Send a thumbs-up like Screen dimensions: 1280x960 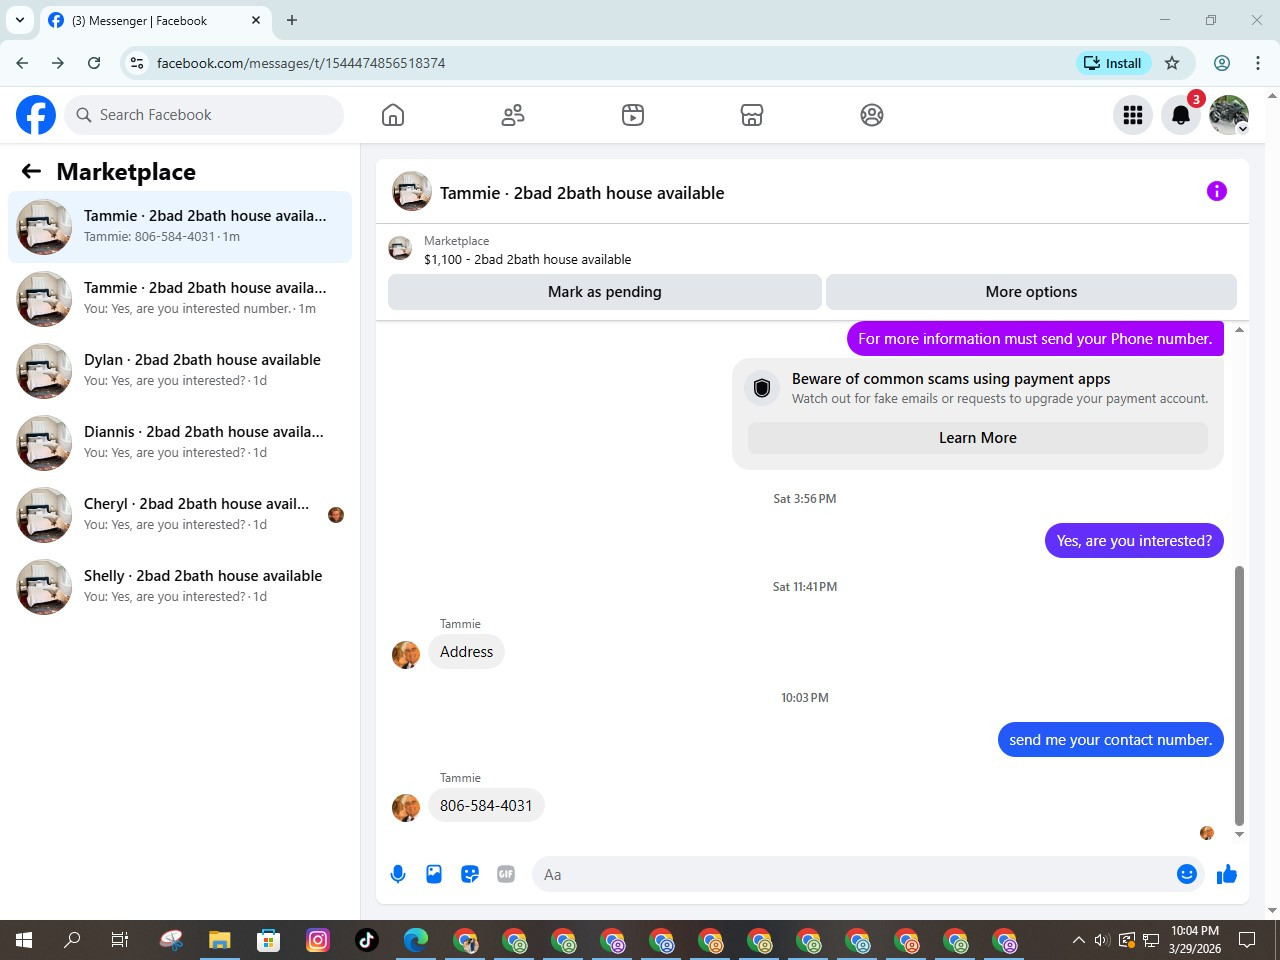tap(1227, 875)
